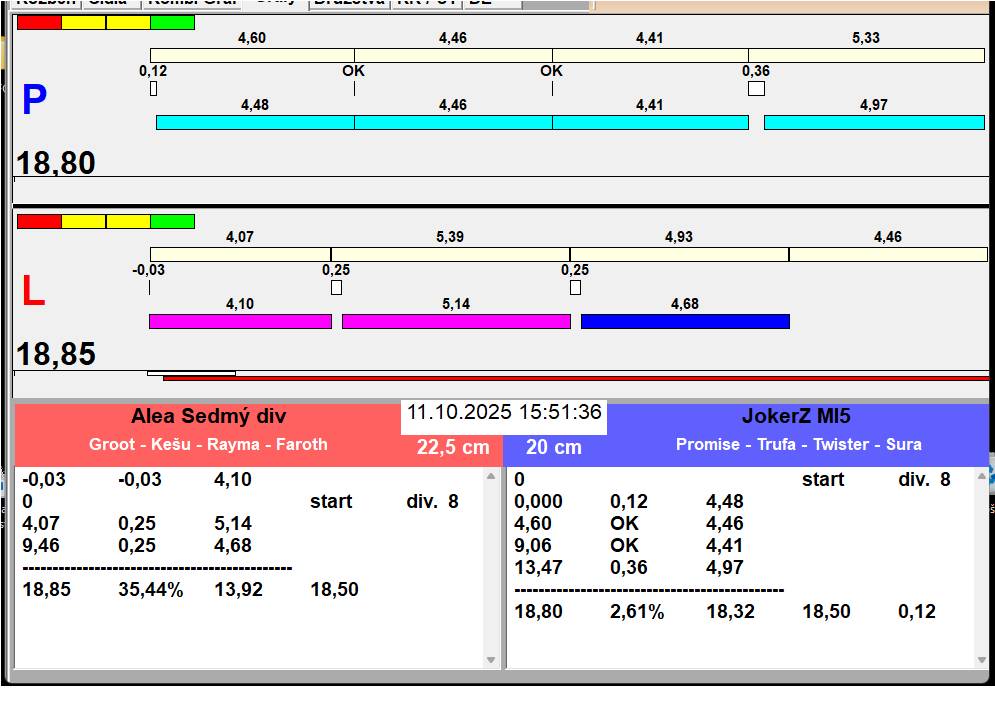Click the JokerZ MI5 team header

tap(796, 417)
